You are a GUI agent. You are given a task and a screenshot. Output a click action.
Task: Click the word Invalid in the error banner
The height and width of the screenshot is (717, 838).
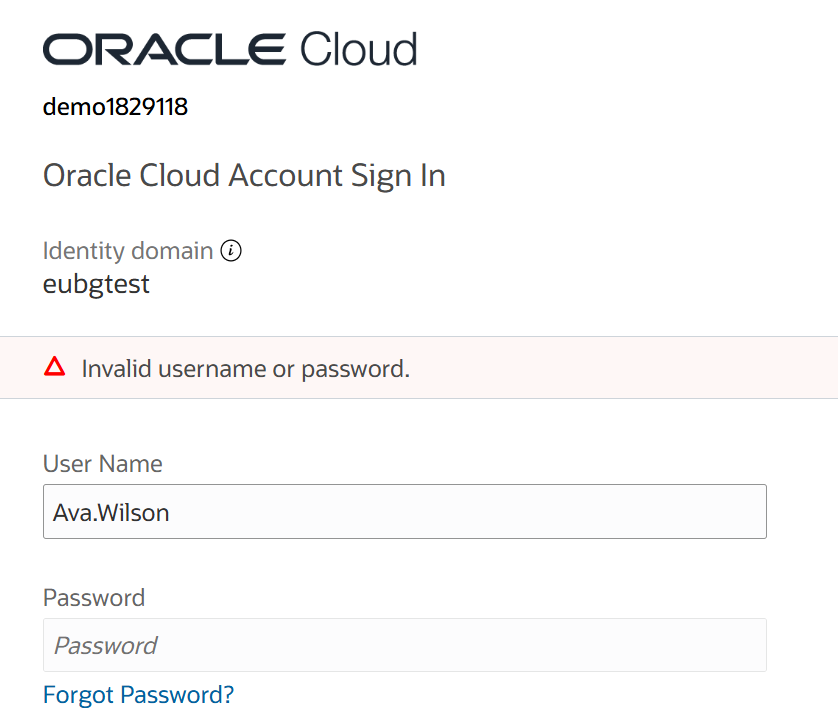coord(115,368)
